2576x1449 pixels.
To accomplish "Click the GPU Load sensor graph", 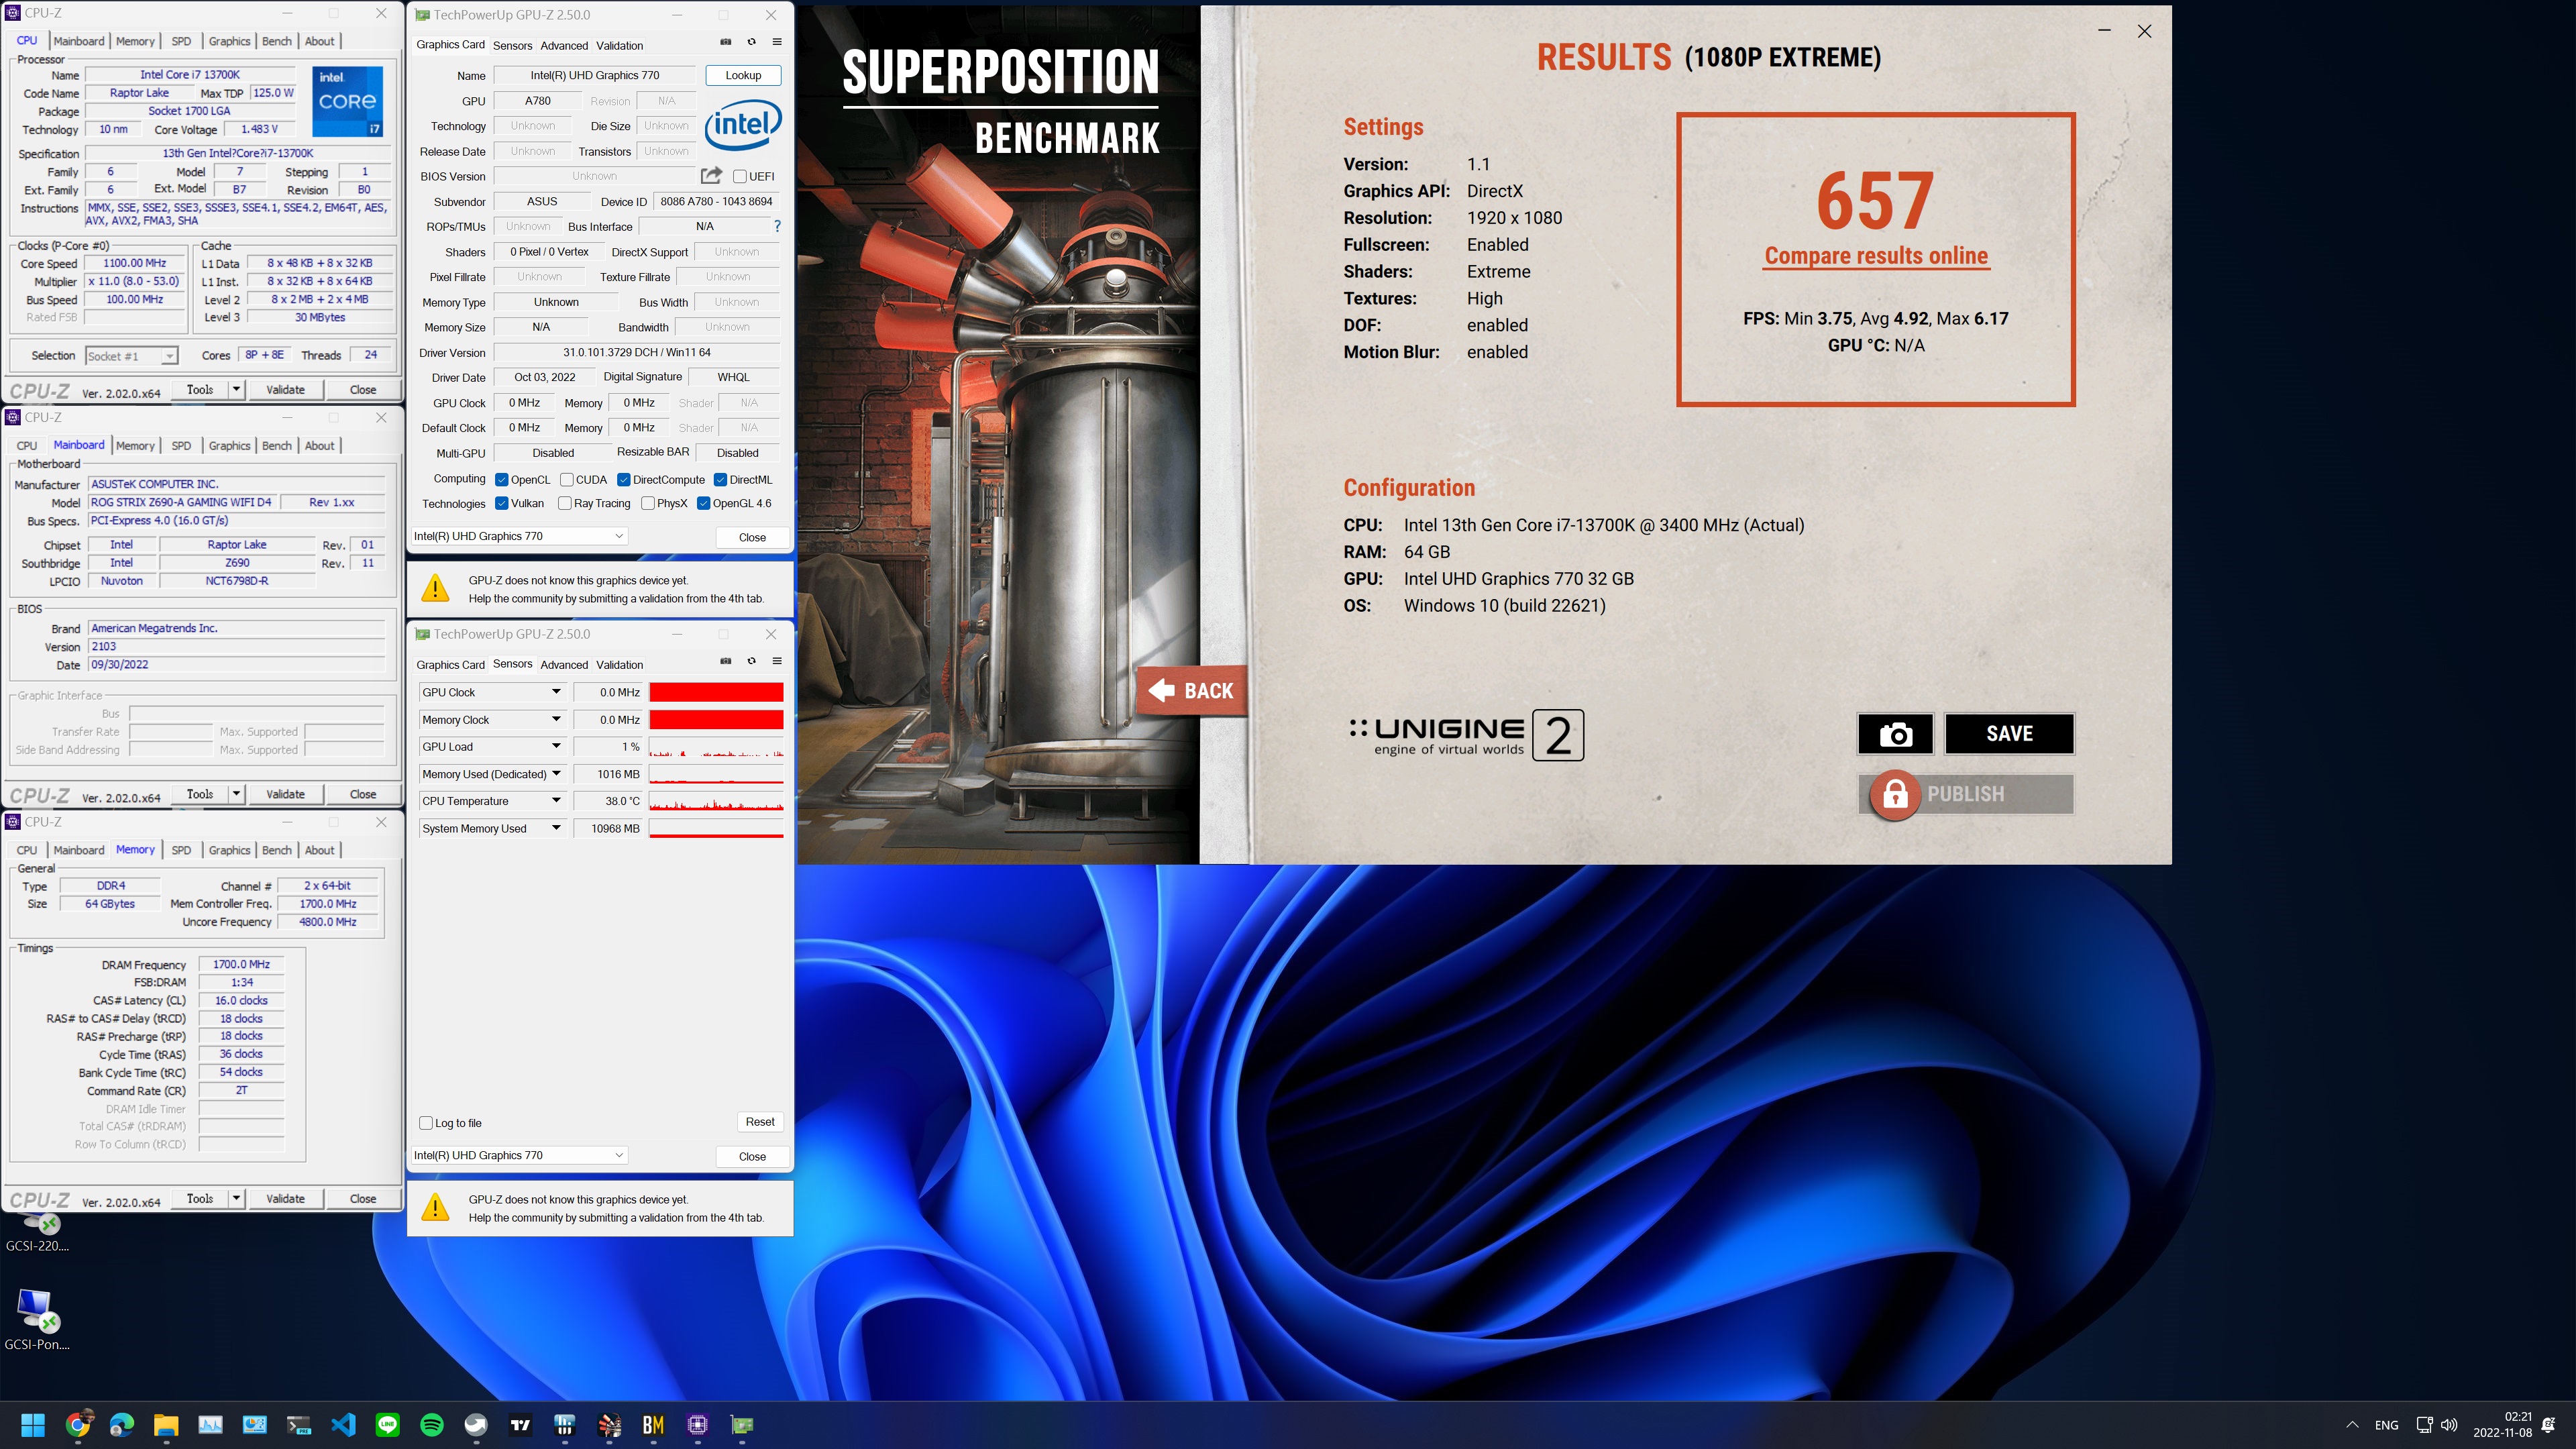I will point(716,747).
